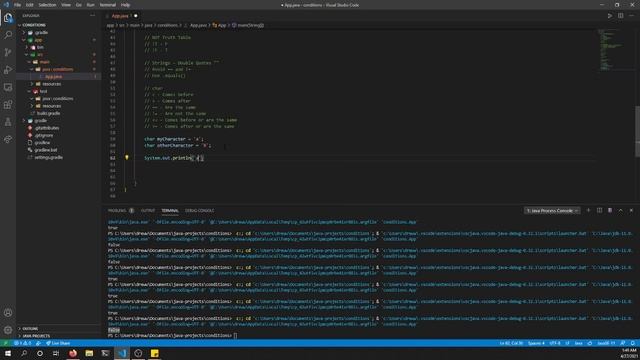This screenshot has height=360, width=640.
Task: Switch to the DEBUG CONSOLE tab
Action: point(199,211)
